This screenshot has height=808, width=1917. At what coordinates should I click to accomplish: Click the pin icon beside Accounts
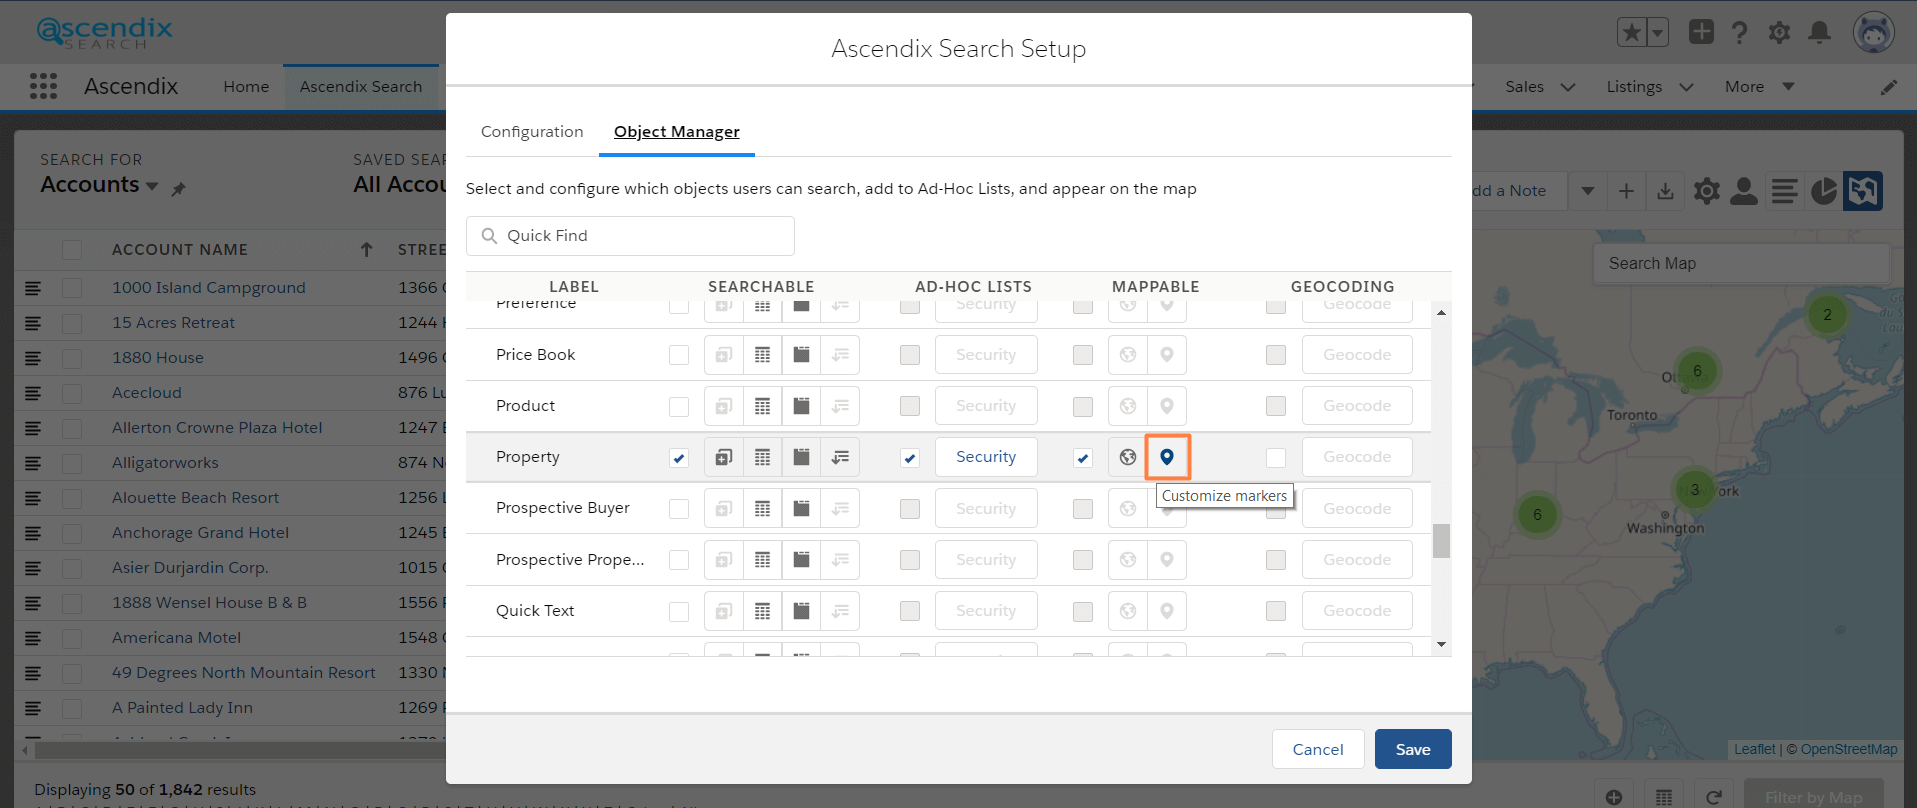(179, 188)
